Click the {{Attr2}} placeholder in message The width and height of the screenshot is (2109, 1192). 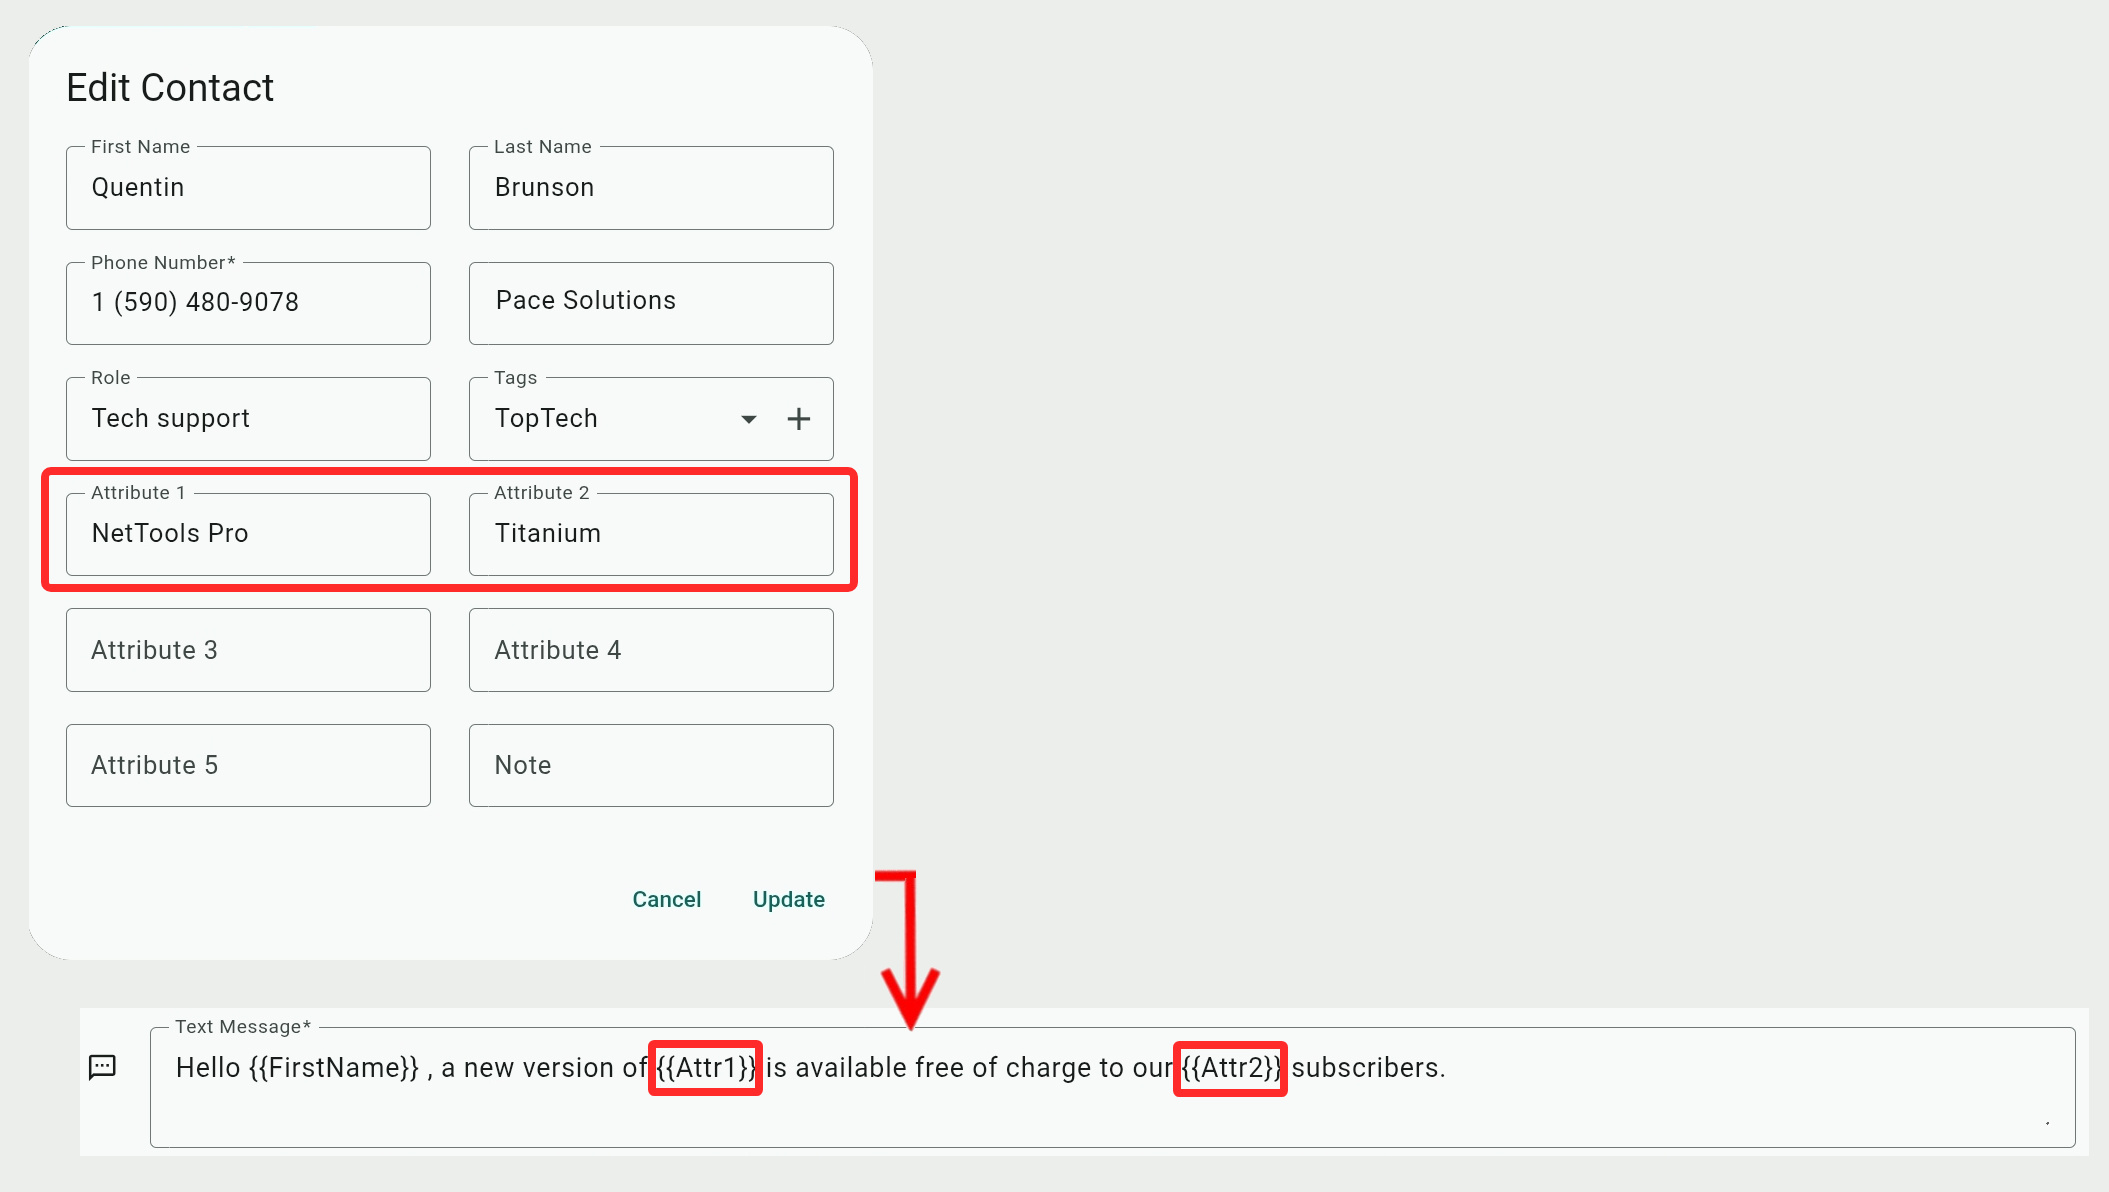pyautogui.click(x=1230, y=1068)
